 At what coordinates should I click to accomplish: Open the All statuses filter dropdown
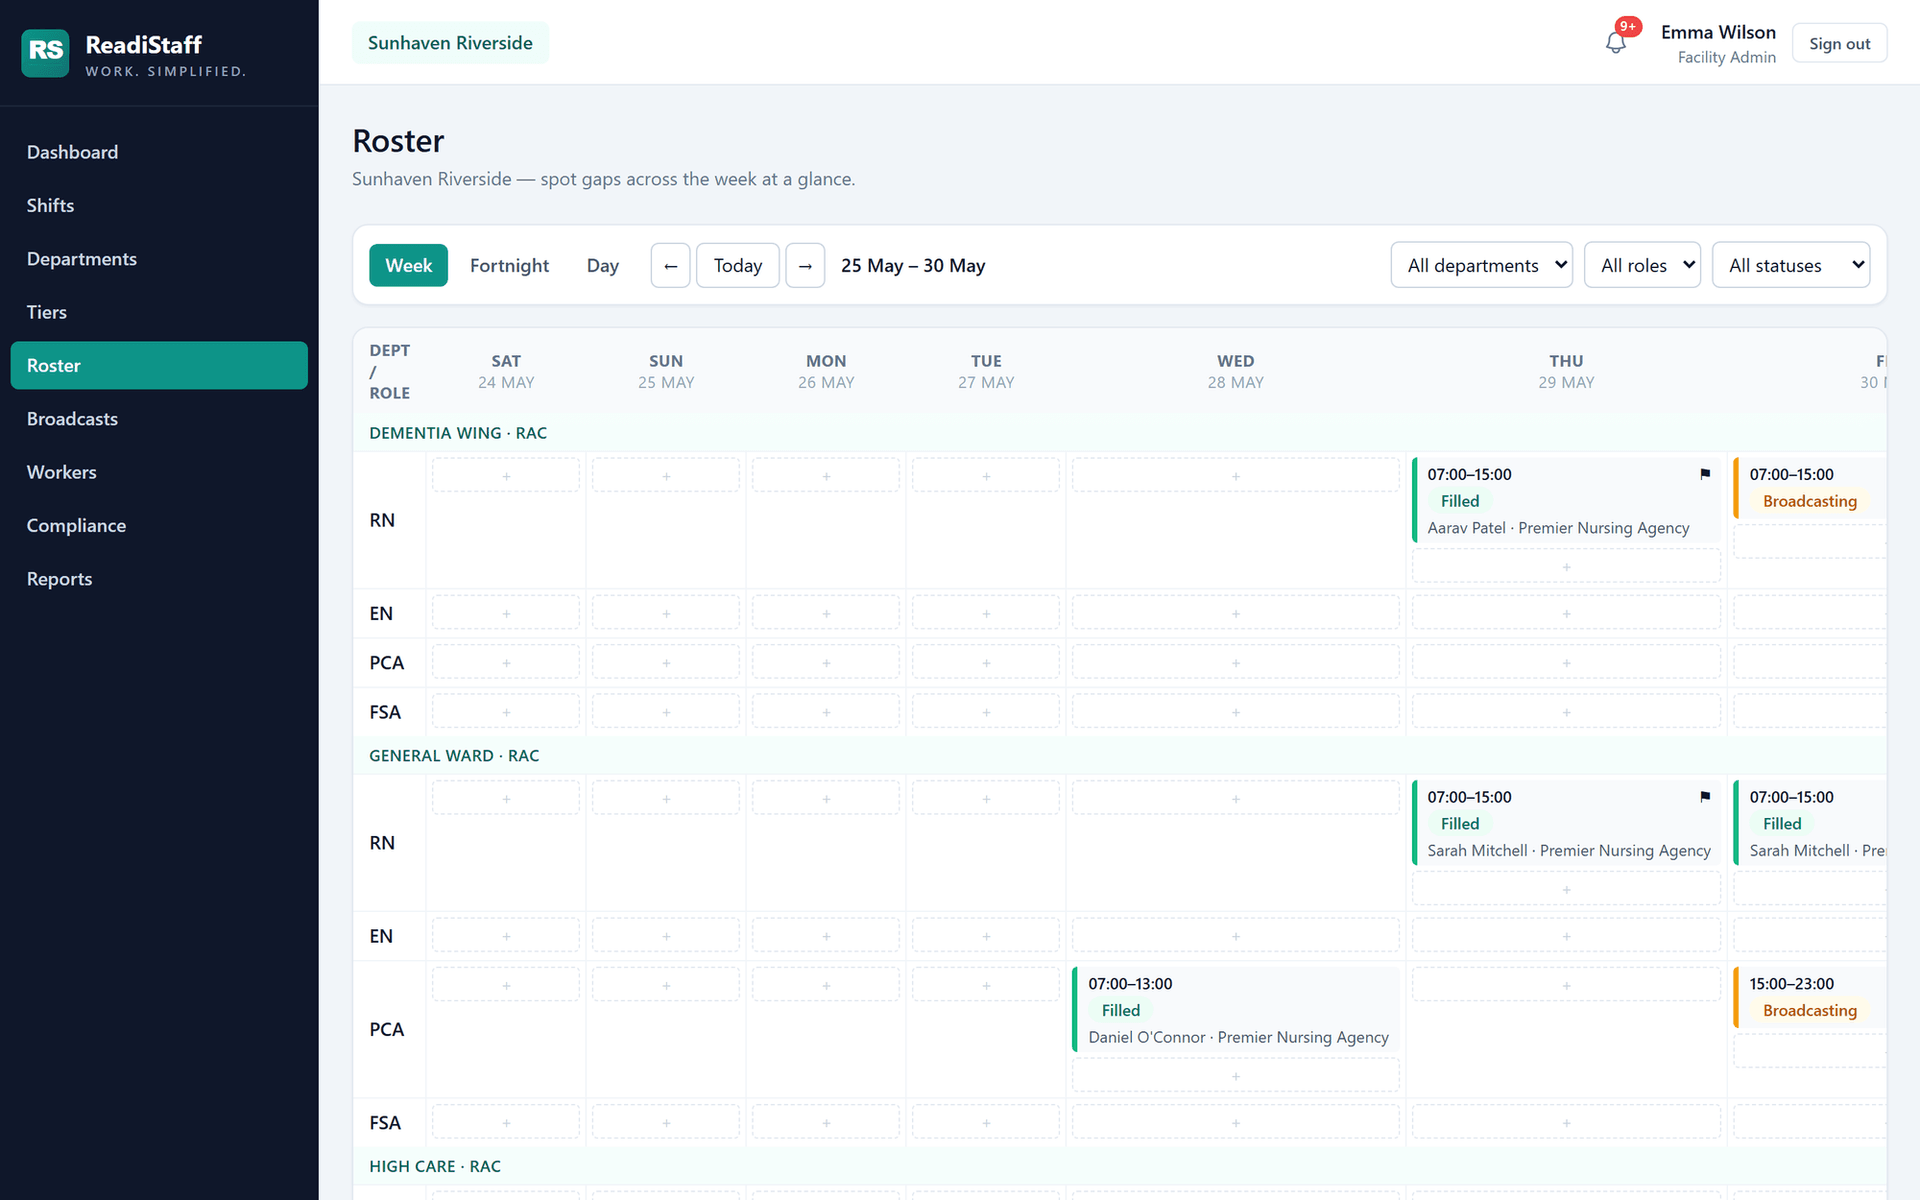(1790, 265)
